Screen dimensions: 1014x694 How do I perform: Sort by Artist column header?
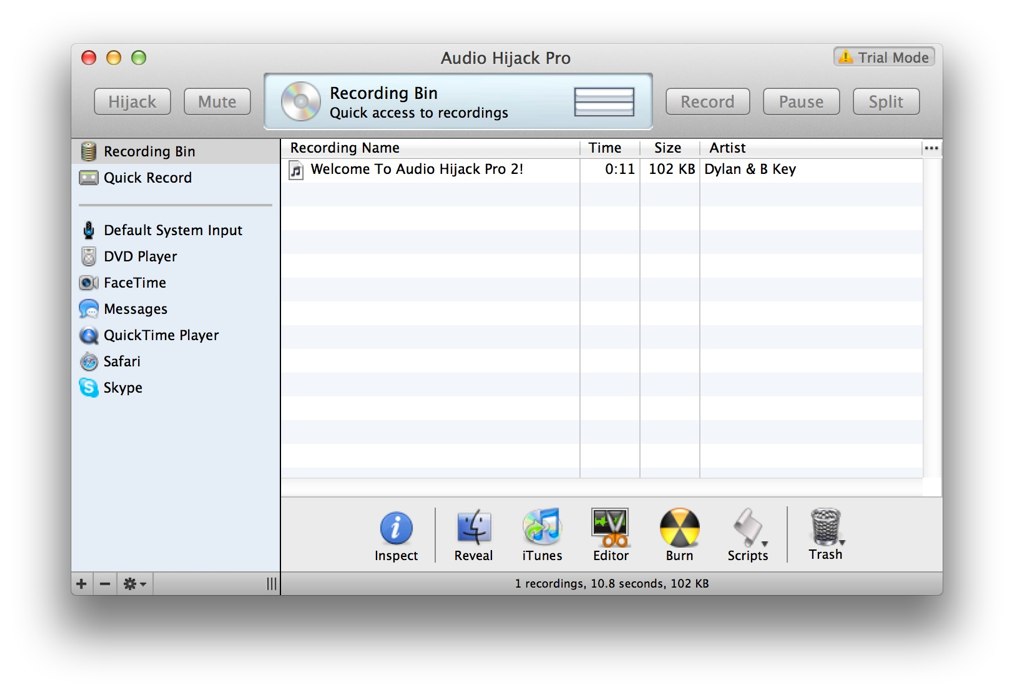811,148
